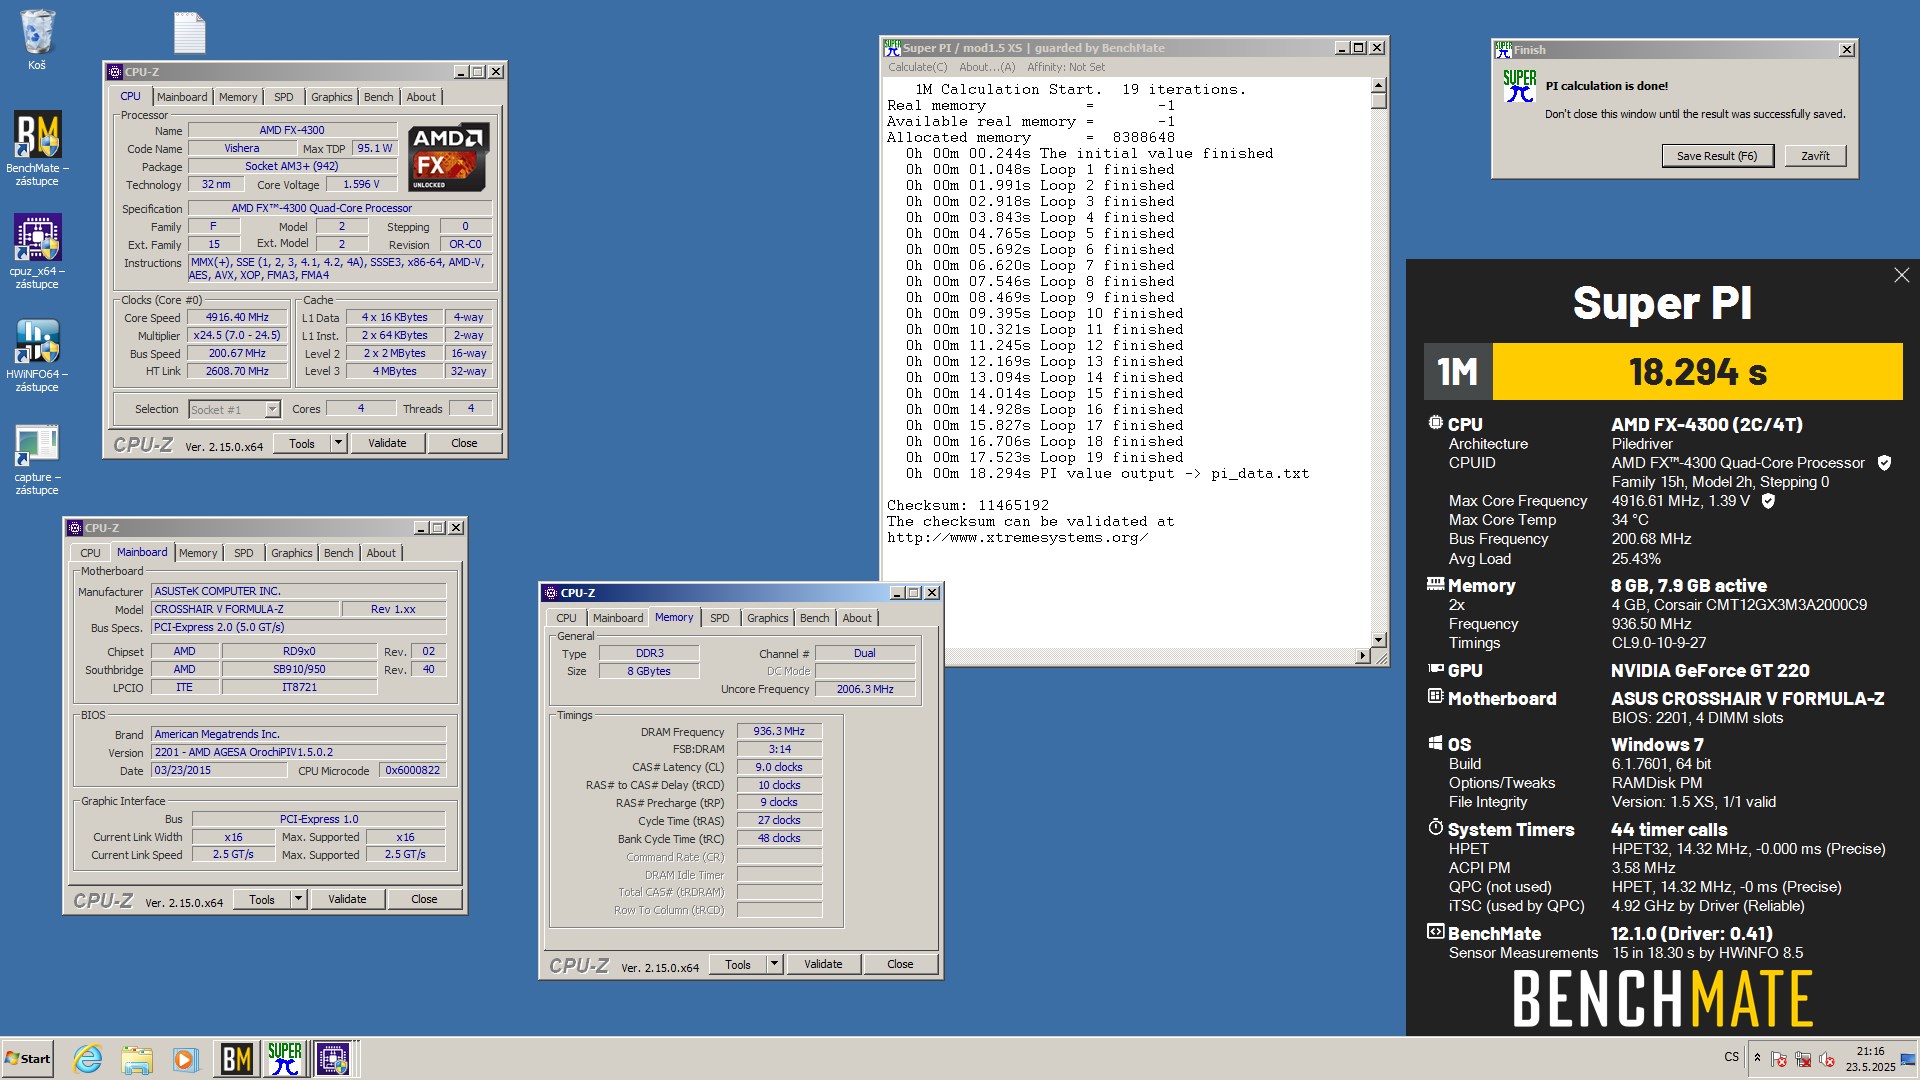The height and width of the screenshot is (1080, 1920).
Task: Open About...(A) menu in Super PI
Action: pos(987,67)
